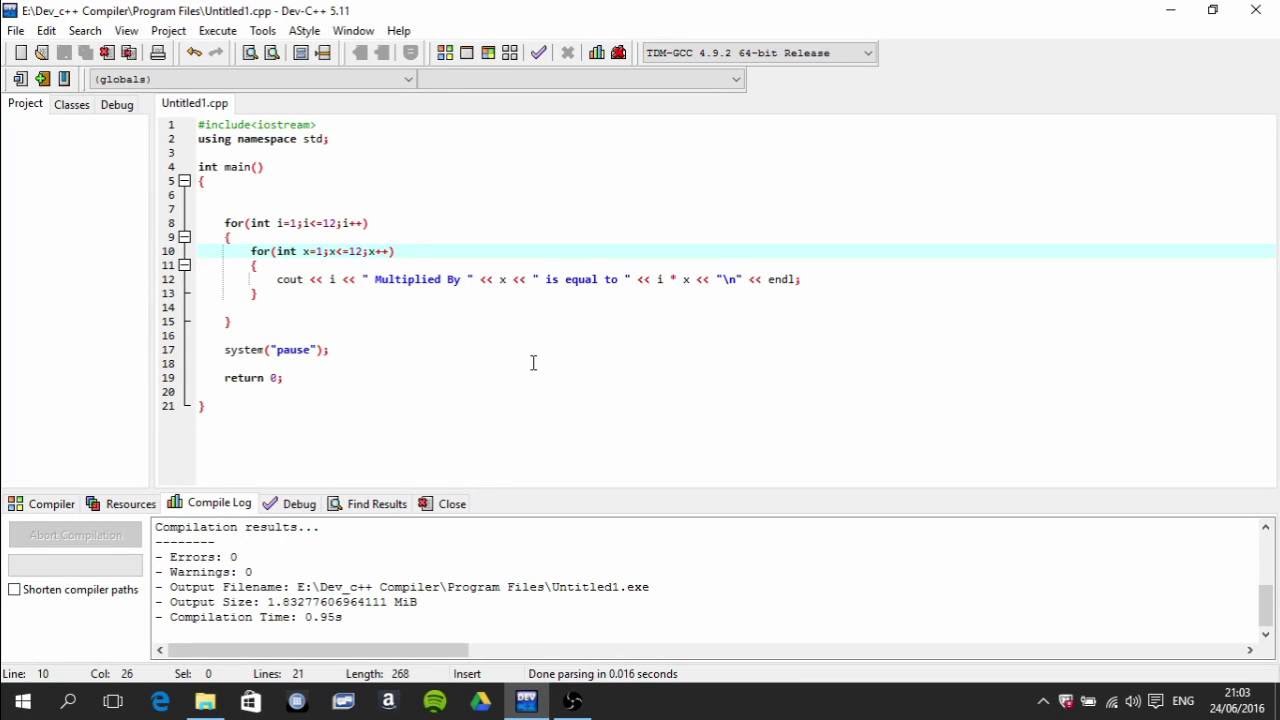Select the Untitled1.cpp editor tab

(195, 103)
